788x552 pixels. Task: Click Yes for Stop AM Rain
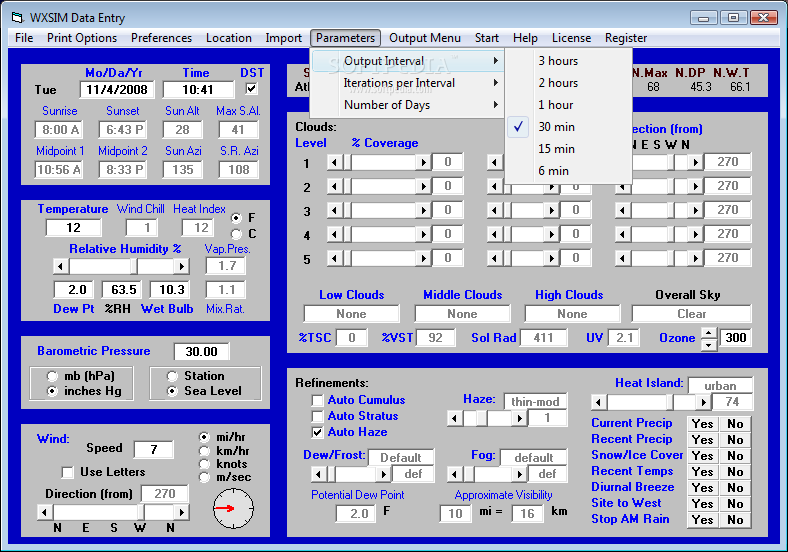click(703, 520)
